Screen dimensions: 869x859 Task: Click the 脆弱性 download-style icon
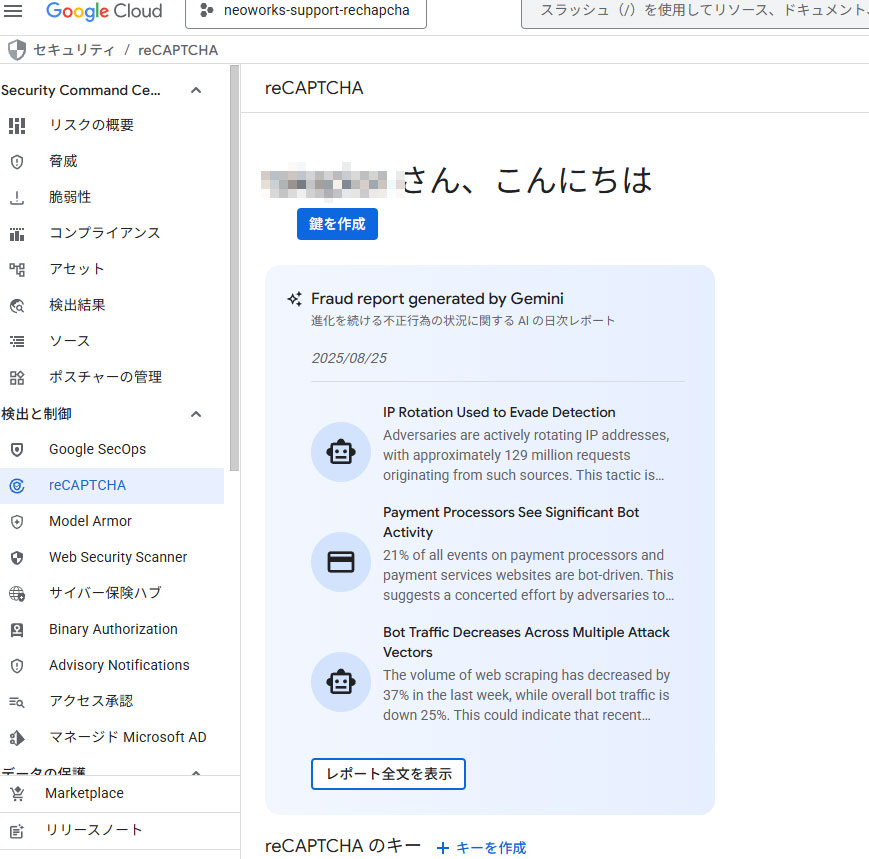(x=17, y=198)
